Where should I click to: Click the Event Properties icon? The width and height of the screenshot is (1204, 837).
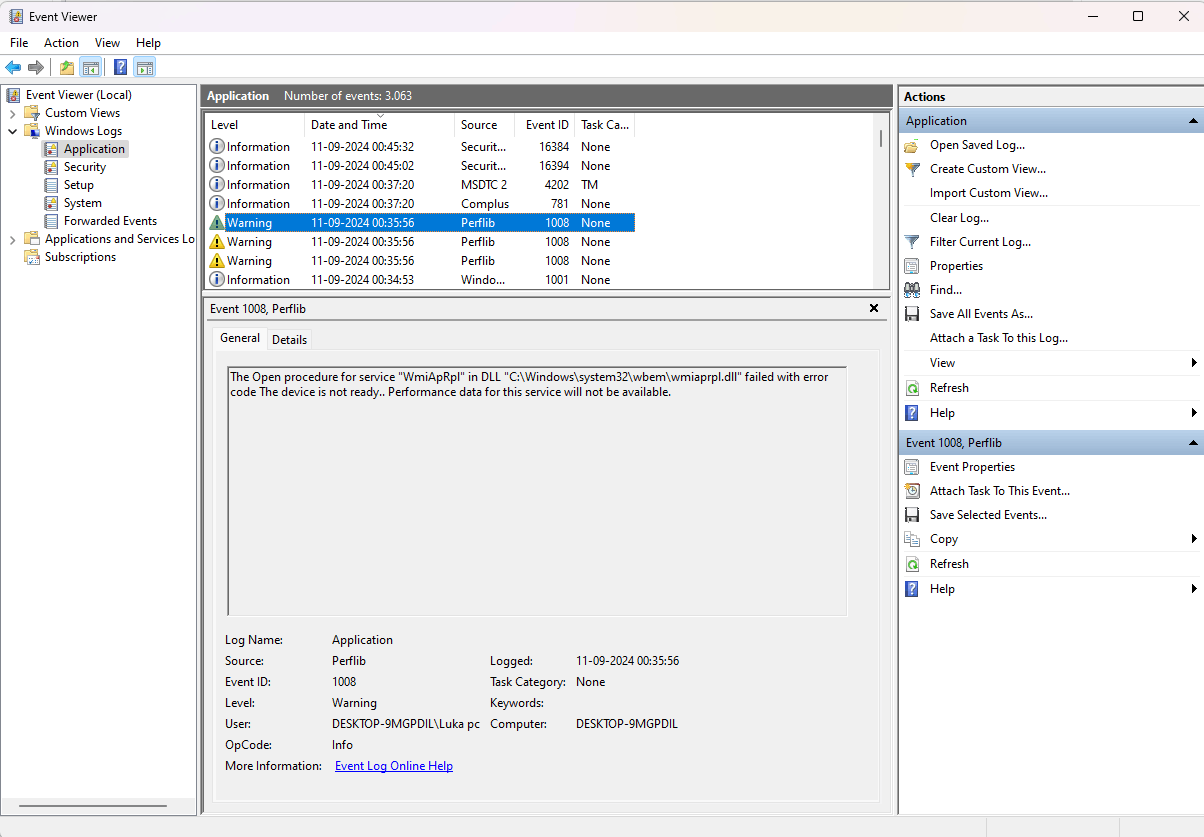(x=911, y=467)
